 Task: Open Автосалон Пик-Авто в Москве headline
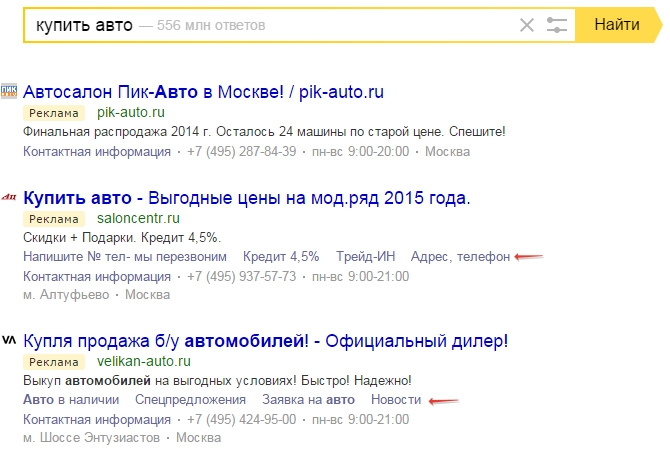[x=203, y=92]
